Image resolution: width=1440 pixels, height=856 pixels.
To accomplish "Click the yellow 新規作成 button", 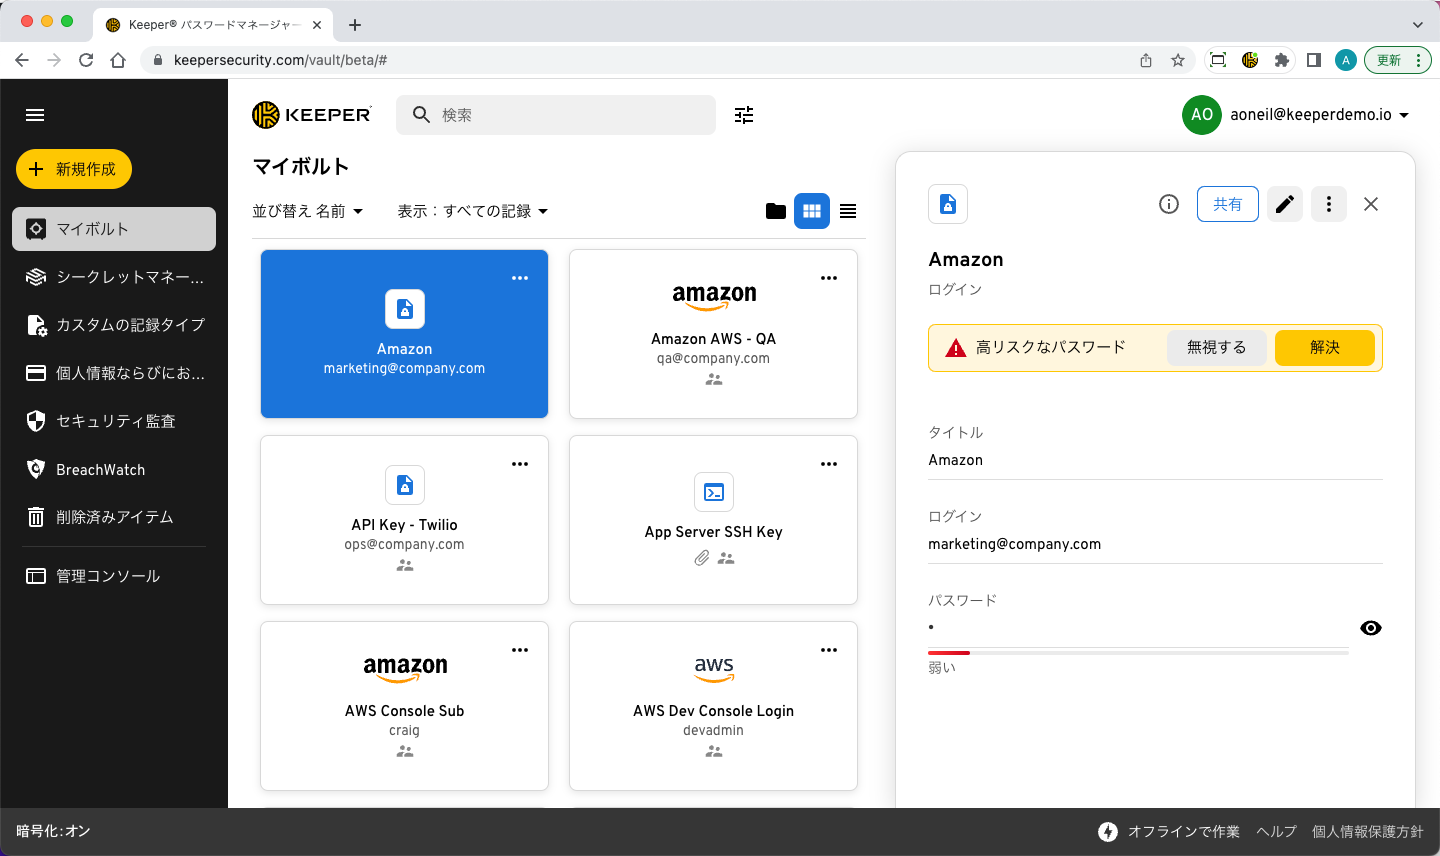I will click(74, 169).
